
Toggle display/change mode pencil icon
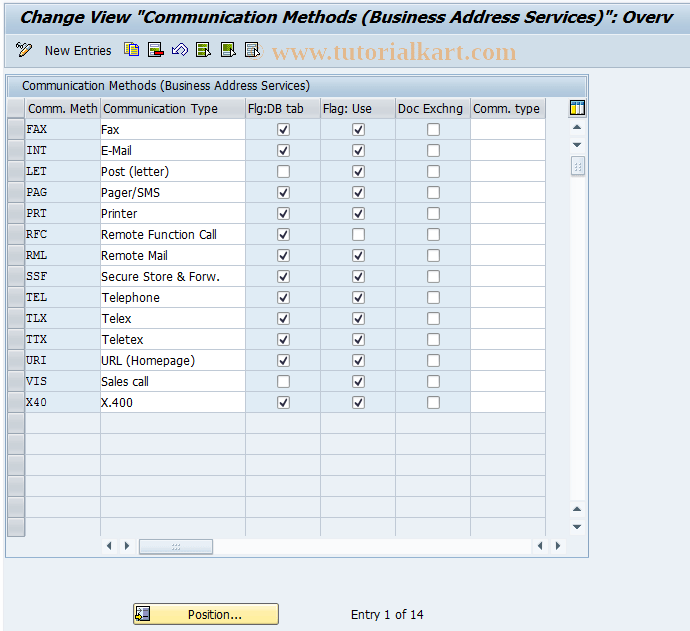[x=23, y=50]
